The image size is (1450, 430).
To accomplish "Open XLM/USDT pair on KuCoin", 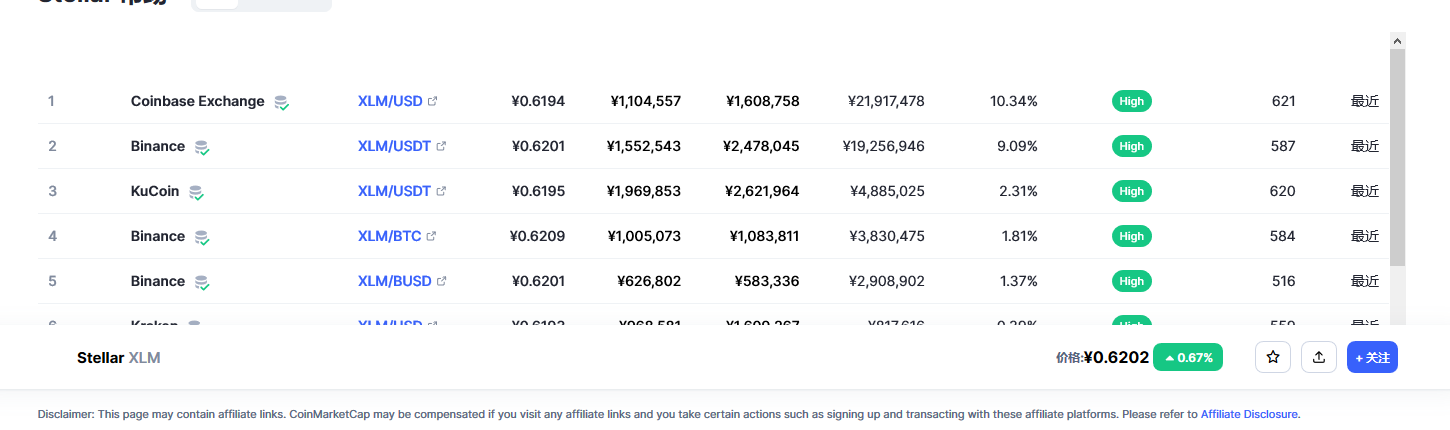I will click(x=394, y=191).
